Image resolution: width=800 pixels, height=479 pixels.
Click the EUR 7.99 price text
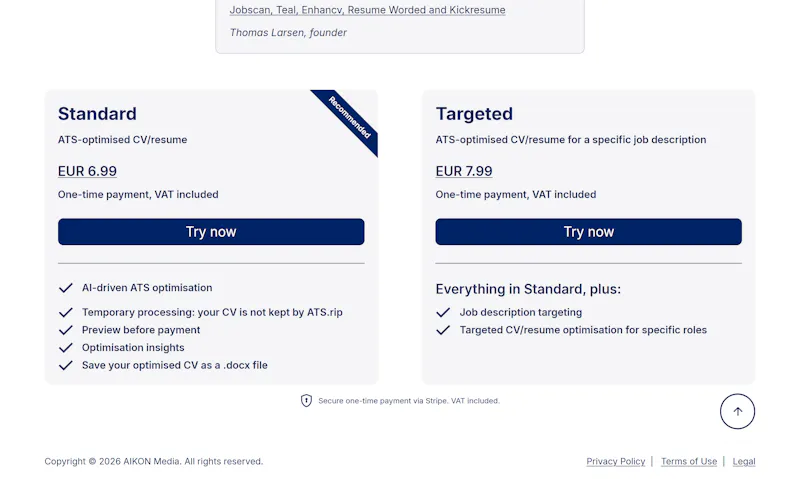click(x=464, y=171)
